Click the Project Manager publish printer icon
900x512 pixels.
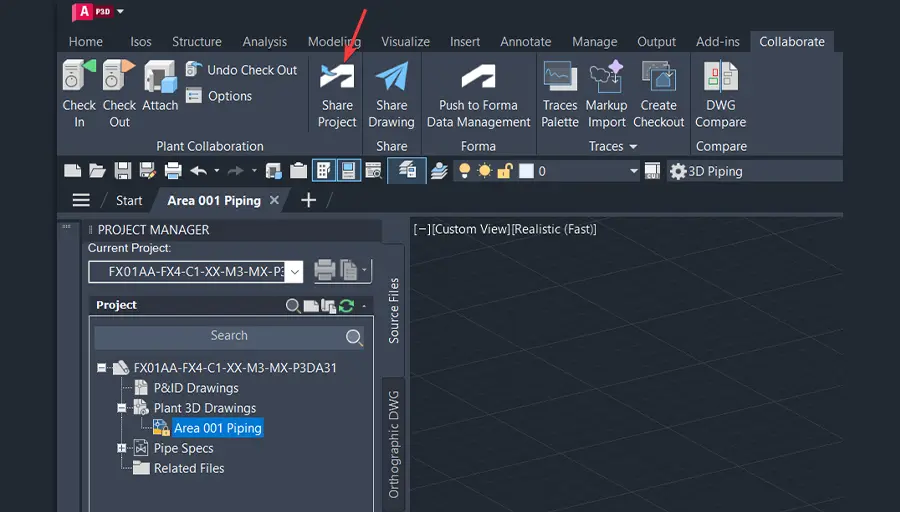point(324,269)
